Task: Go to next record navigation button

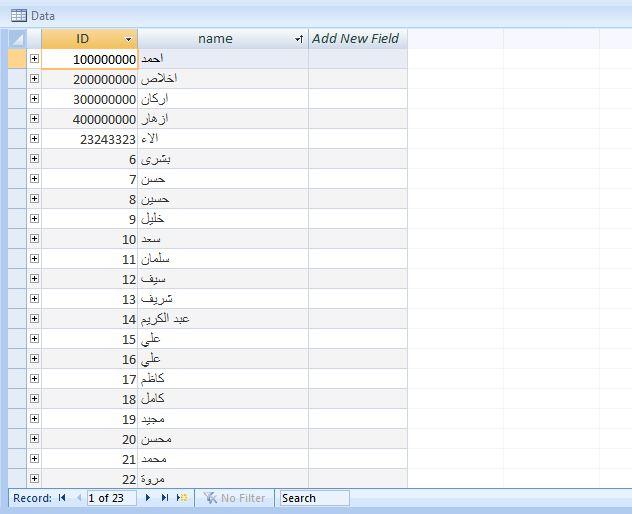Action: [x=148, y=498]
